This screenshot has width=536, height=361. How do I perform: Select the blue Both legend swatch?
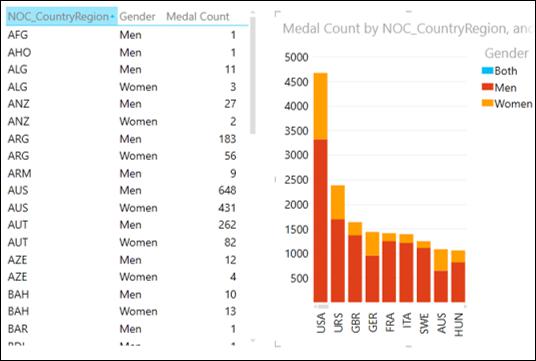click(487, 70)
